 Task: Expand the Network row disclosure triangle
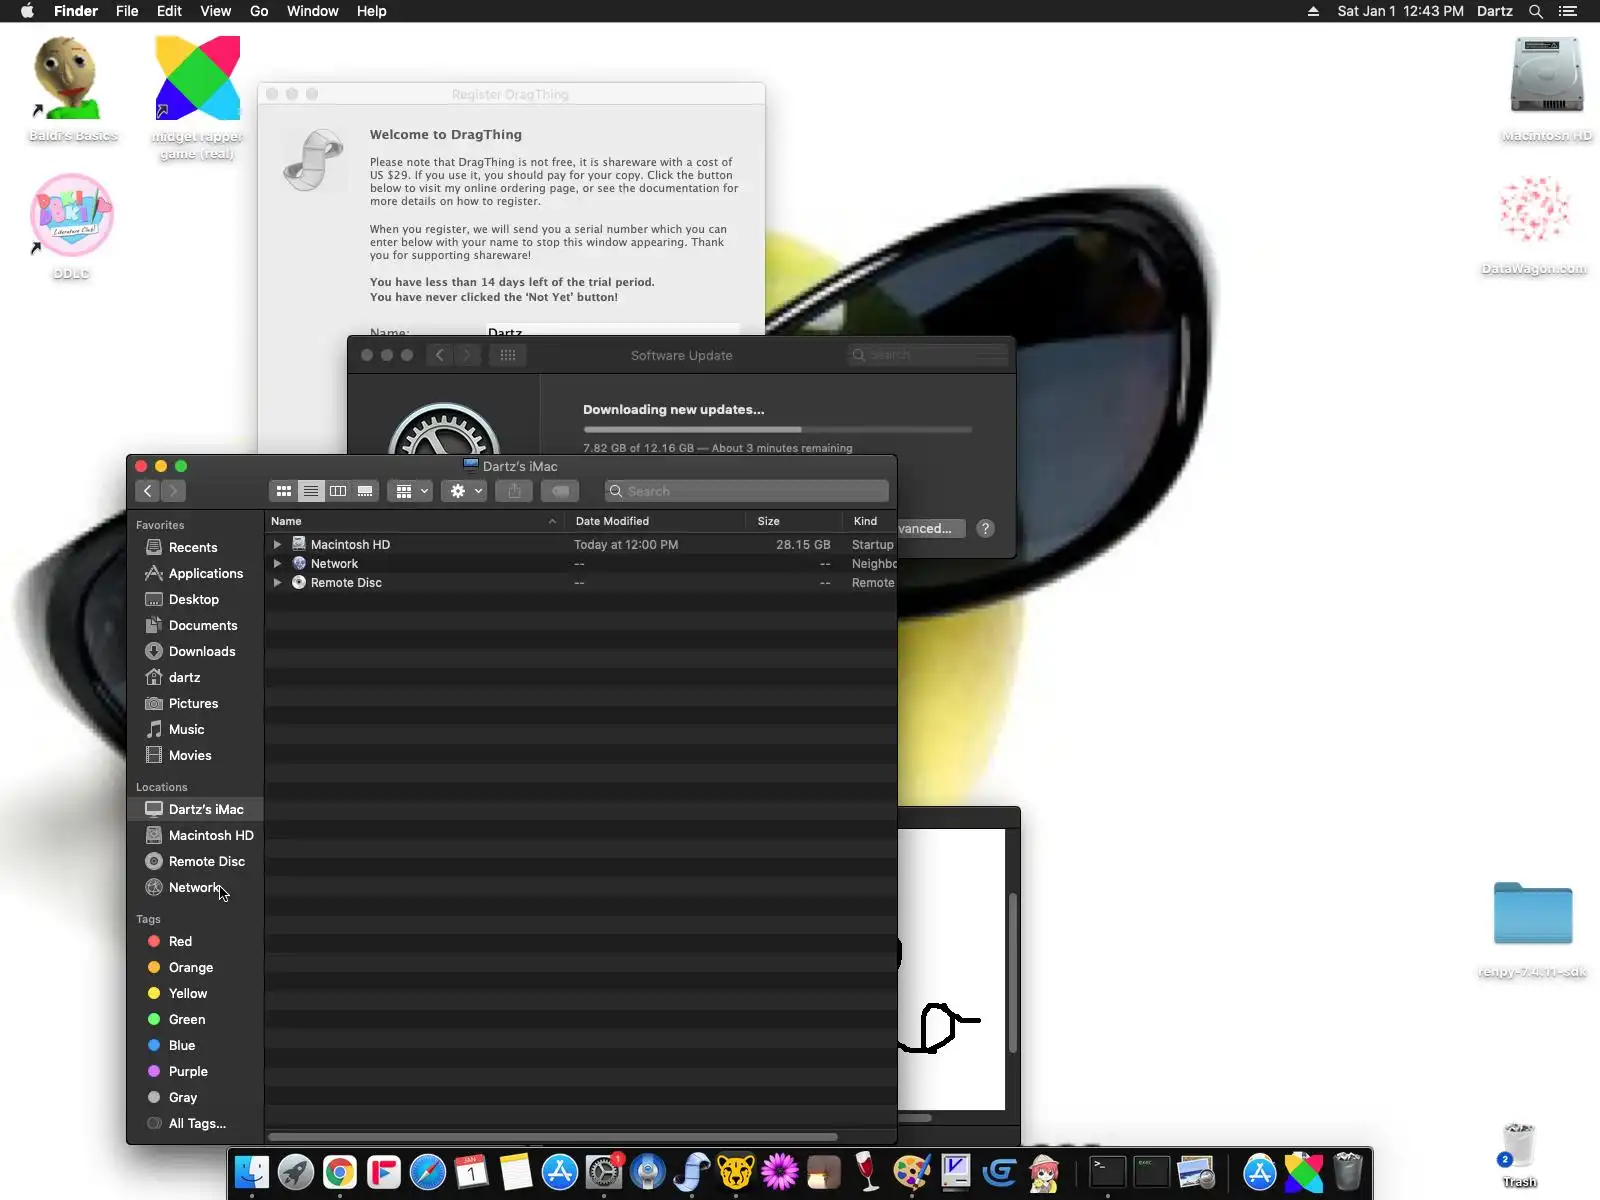point(277,564)
